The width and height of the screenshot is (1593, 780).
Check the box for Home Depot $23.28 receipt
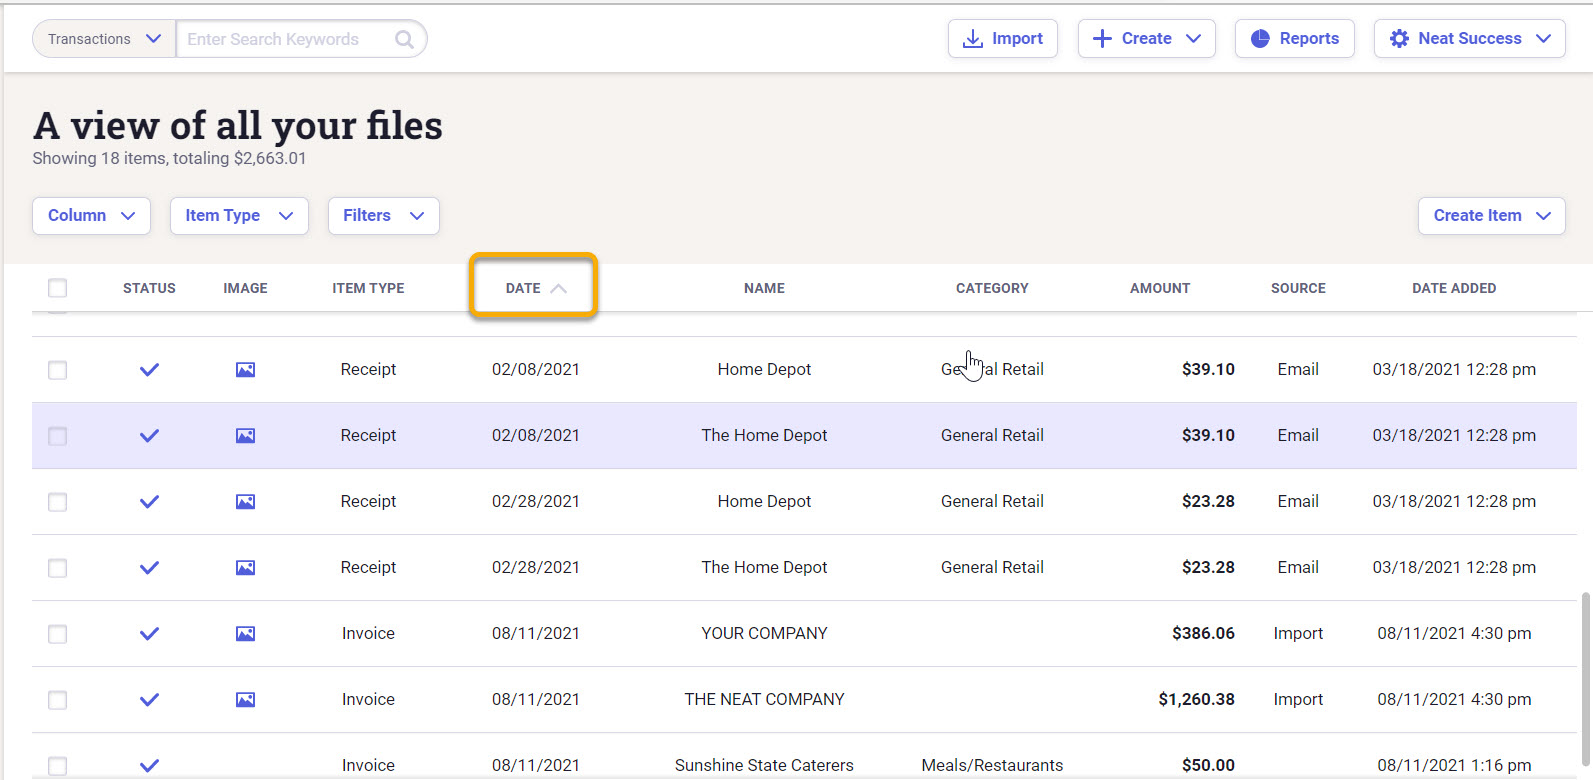point(58,502)
